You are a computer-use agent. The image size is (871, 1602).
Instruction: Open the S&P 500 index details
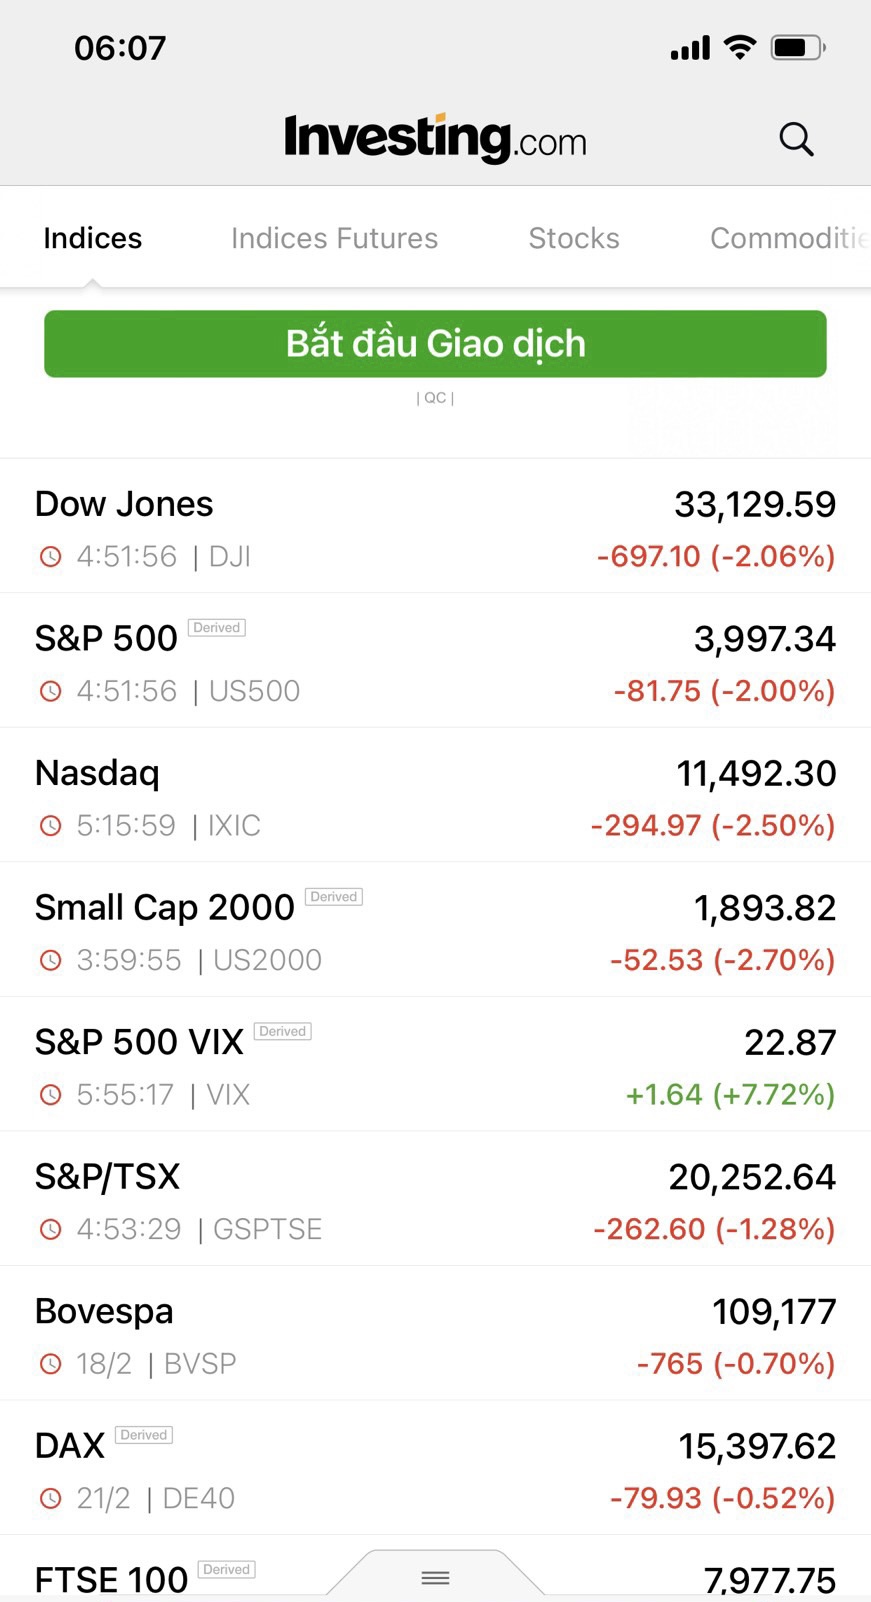(x=435, y=662)
